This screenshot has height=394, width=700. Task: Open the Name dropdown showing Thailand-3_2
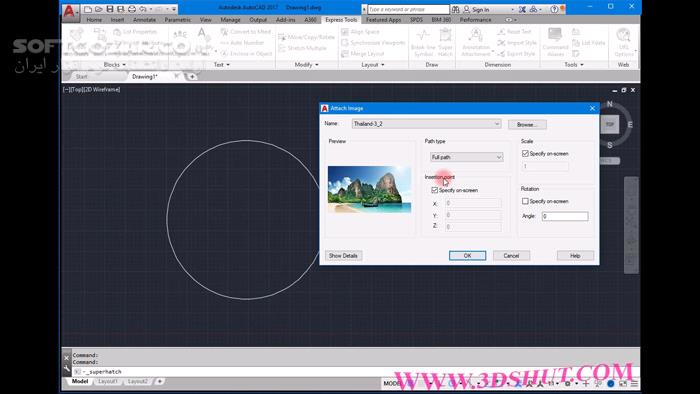click(x=426, y=124)
